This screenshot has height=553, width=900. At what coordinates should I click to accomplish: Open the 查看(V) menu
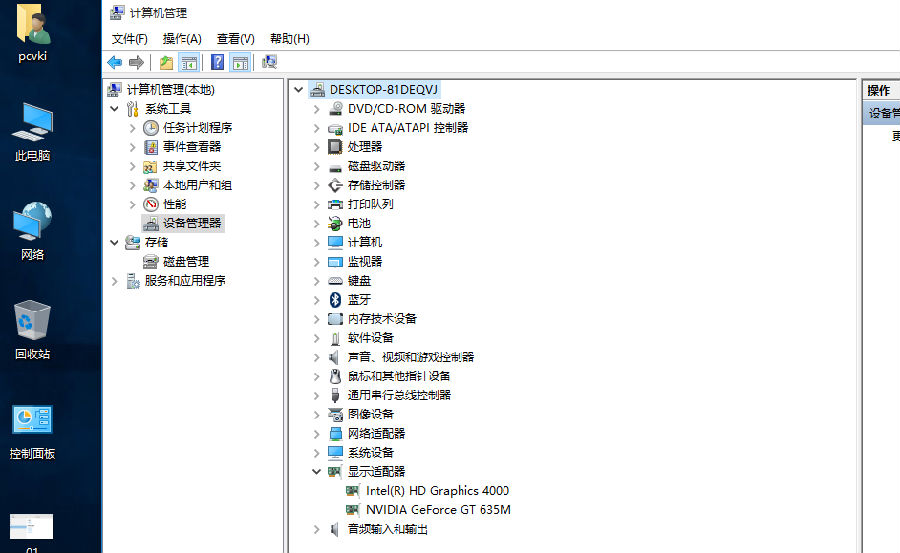pyautogui.click(x=235, y=39)
